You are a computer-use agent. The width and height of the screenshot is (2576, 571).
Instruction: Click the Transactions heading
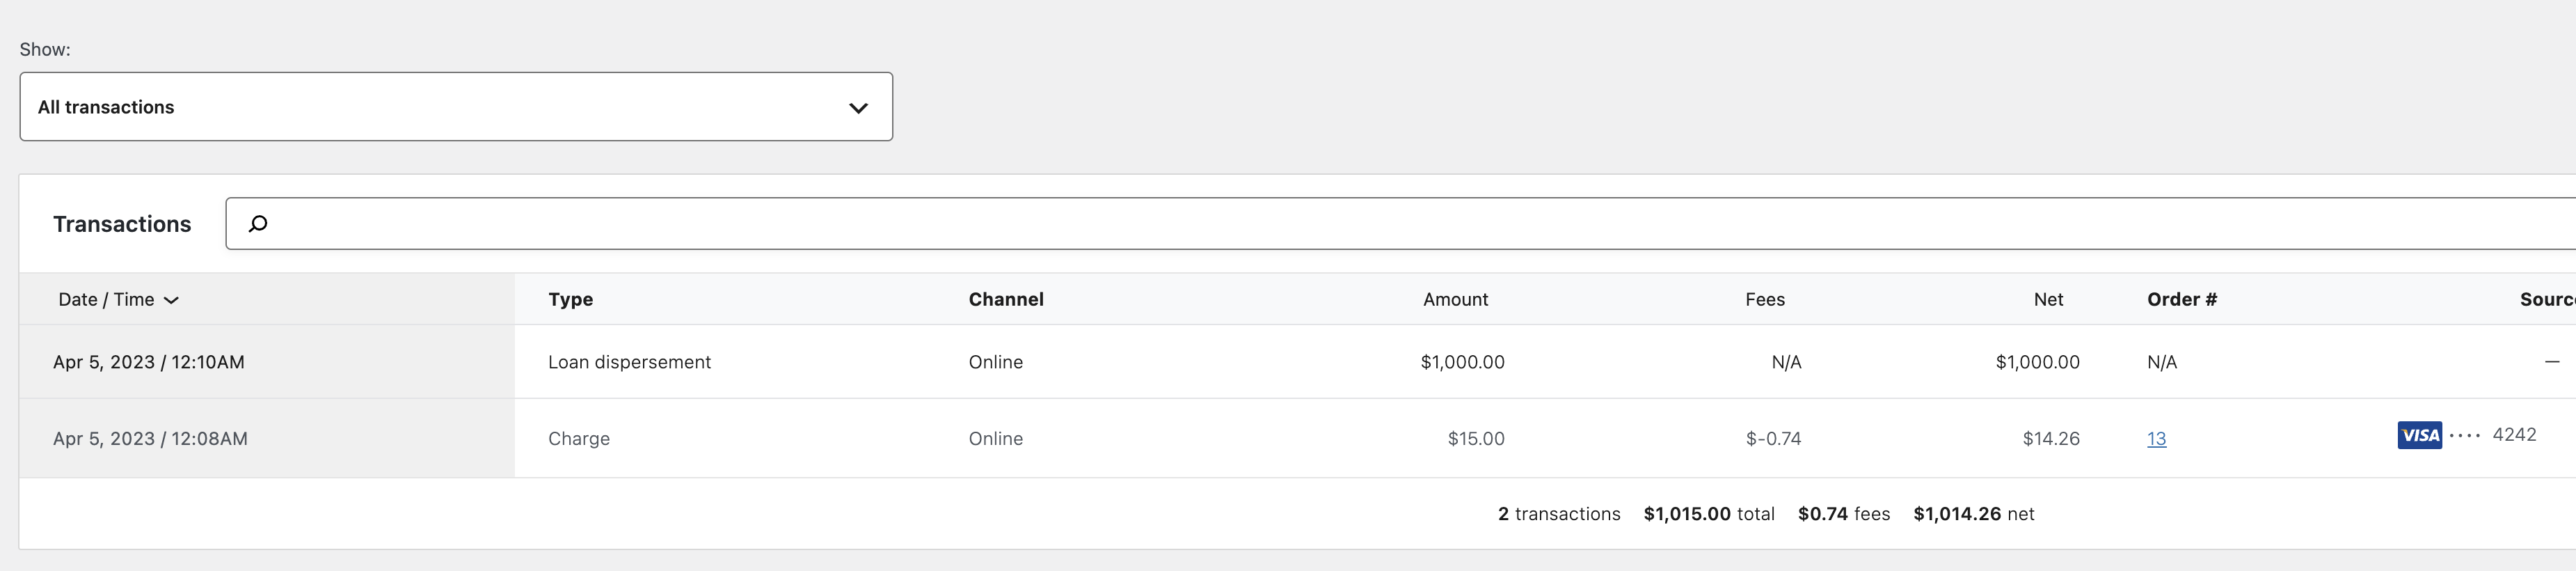(122, 224)
